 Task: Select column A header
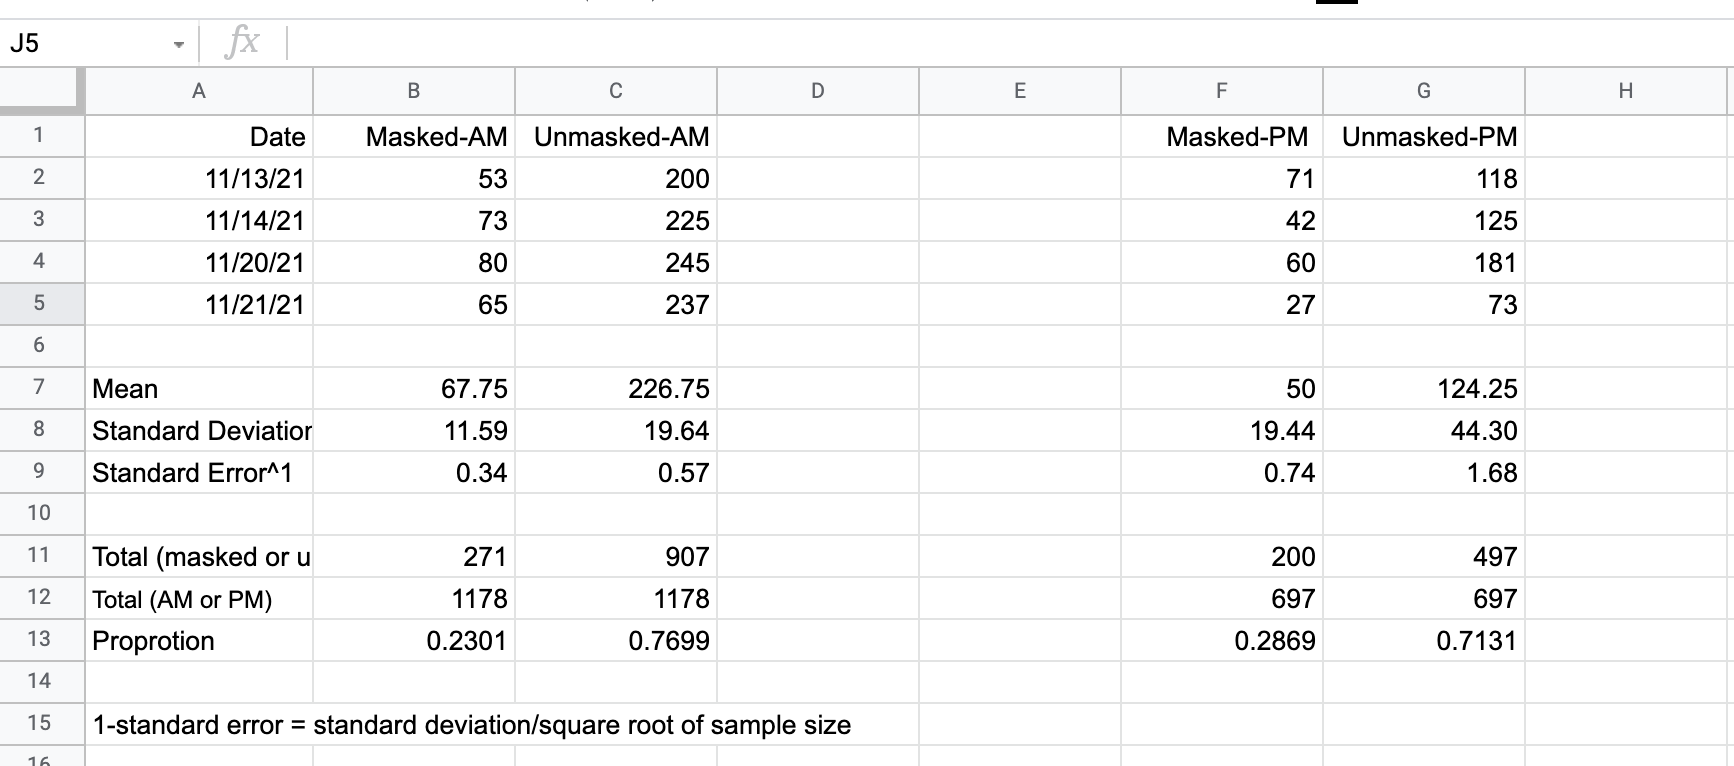click(x=199, y=91)
